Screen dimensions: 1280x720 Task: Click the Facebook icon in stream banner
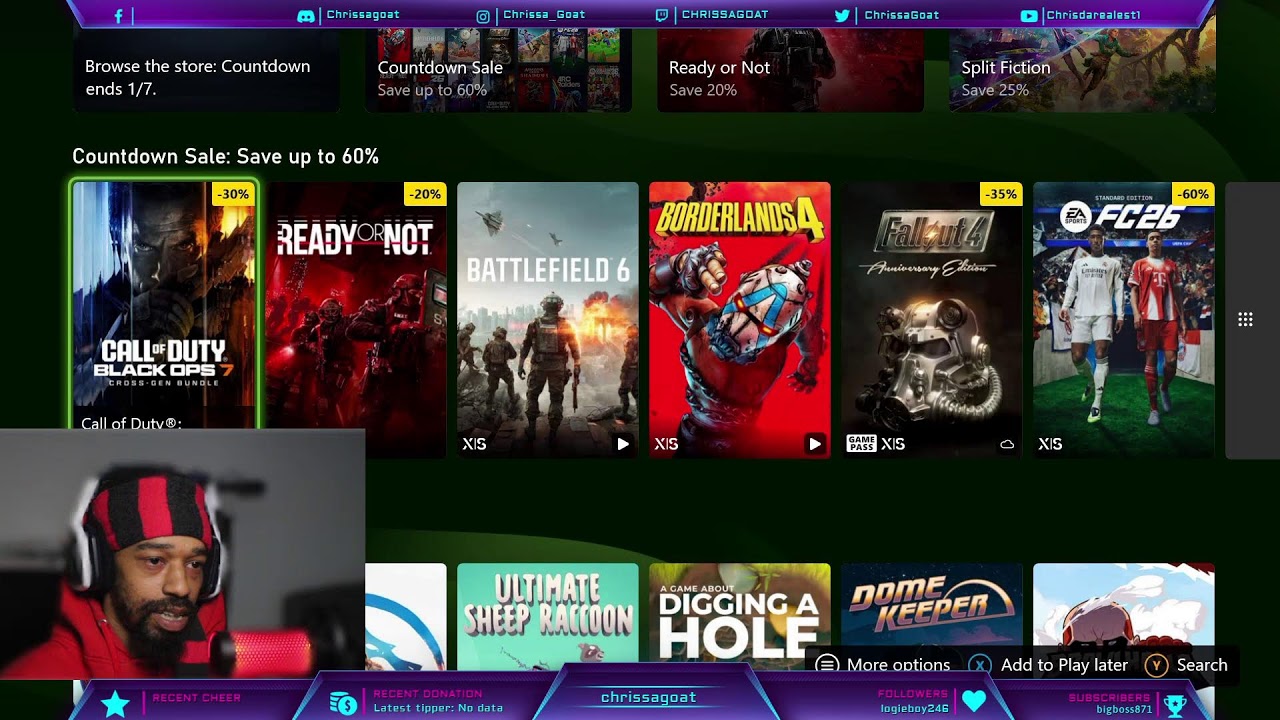(118, 15)
